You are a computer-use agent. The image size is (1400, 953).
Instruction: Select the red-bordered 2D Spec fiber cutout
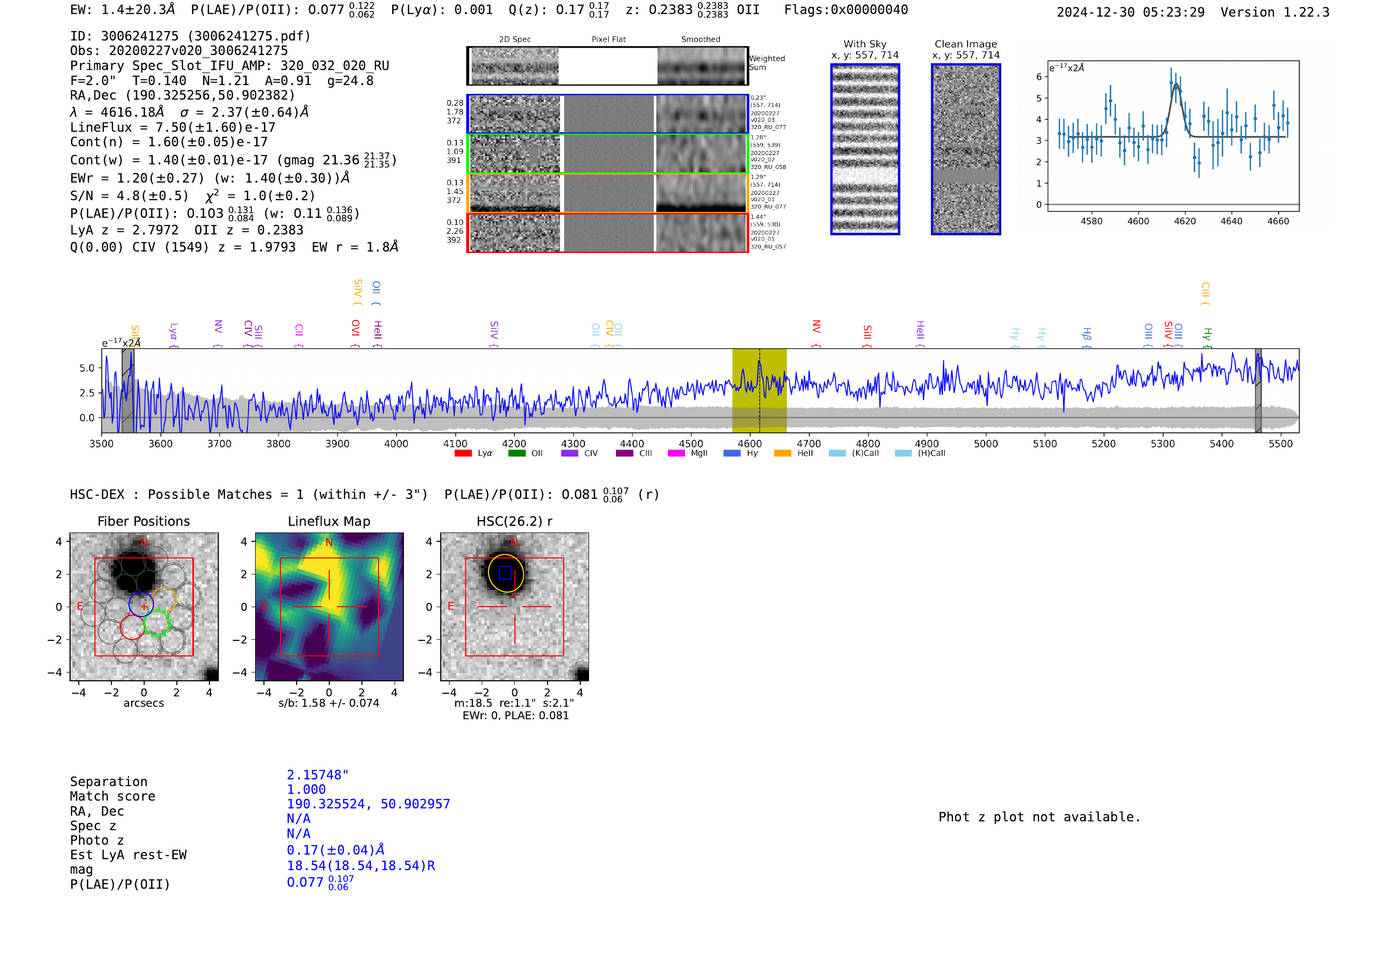[515, 232]
